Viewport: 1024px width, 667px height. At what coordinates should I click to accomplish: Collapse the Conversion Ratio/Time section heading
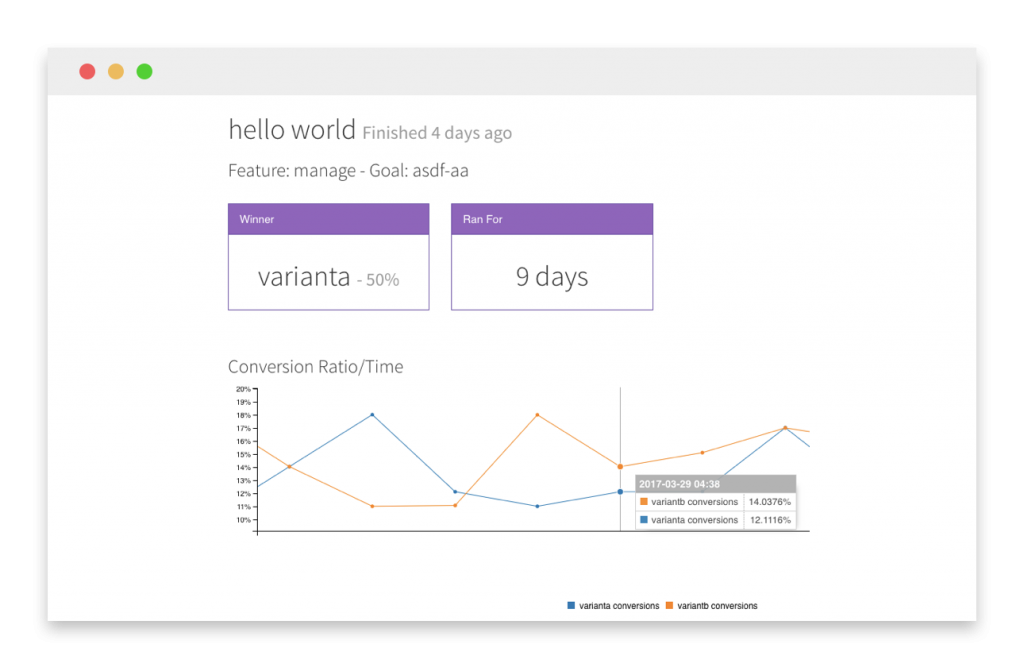tap(316, 366)
